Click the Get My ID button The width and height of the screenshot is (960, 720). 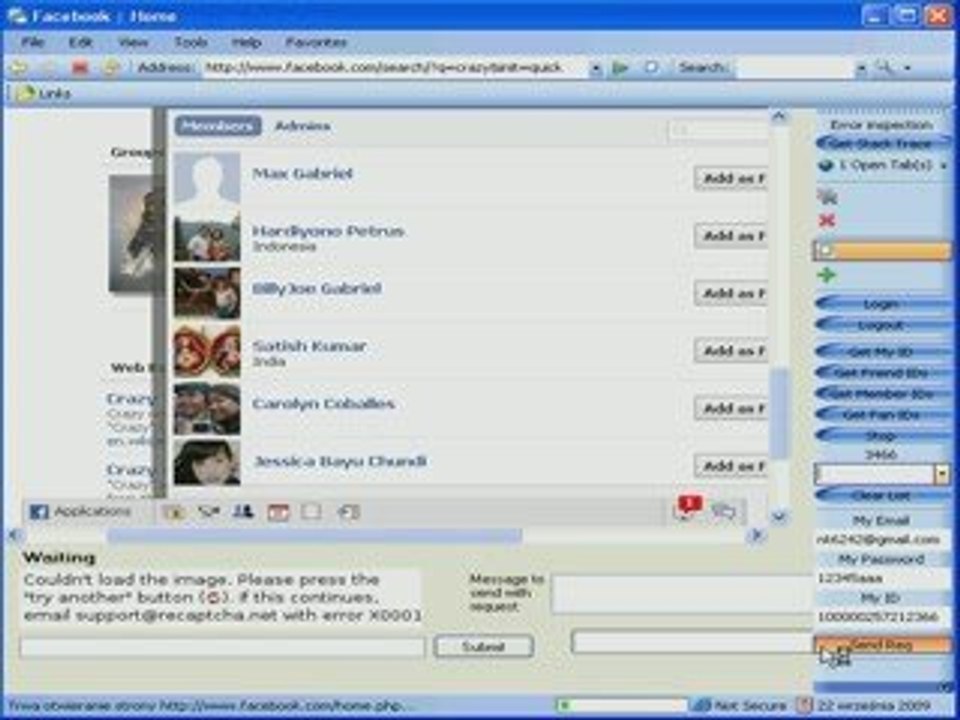point(883,352)
